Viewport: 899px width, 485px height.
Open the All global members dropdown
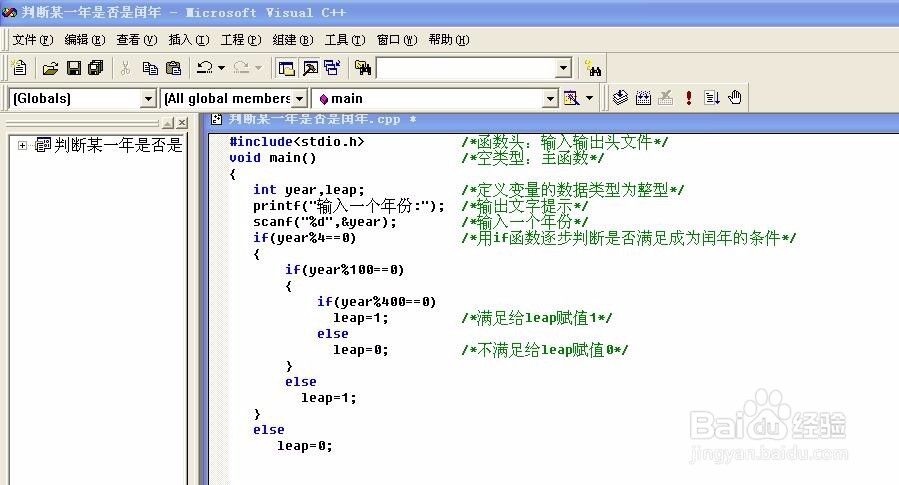coord(299,99)
